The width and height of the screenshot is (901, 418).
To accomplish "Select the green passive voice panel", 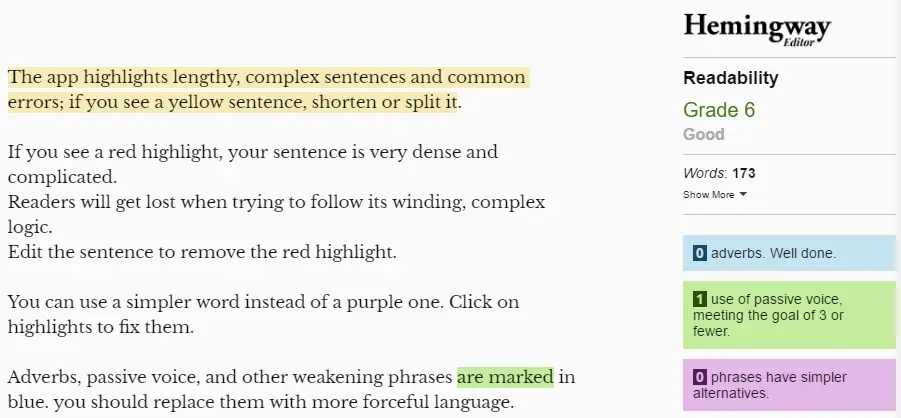I will 789,315.
